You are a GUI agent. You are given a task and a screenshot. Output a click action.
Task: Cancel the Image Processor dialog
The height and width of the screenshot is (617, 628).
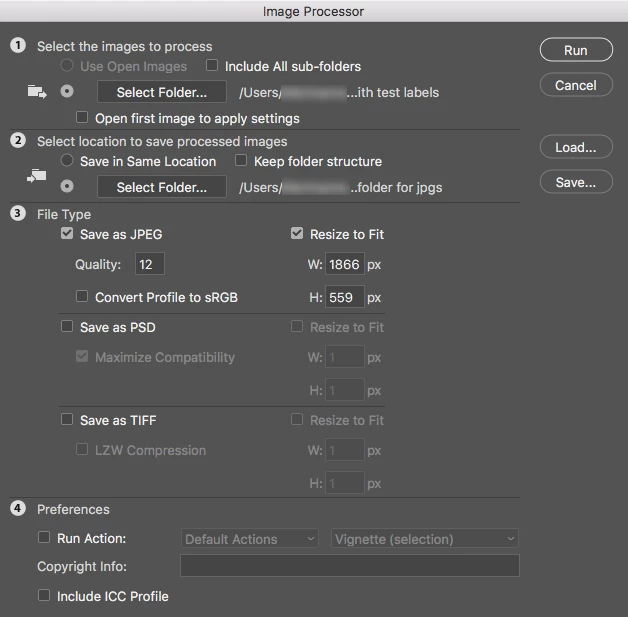click(576, 85)
